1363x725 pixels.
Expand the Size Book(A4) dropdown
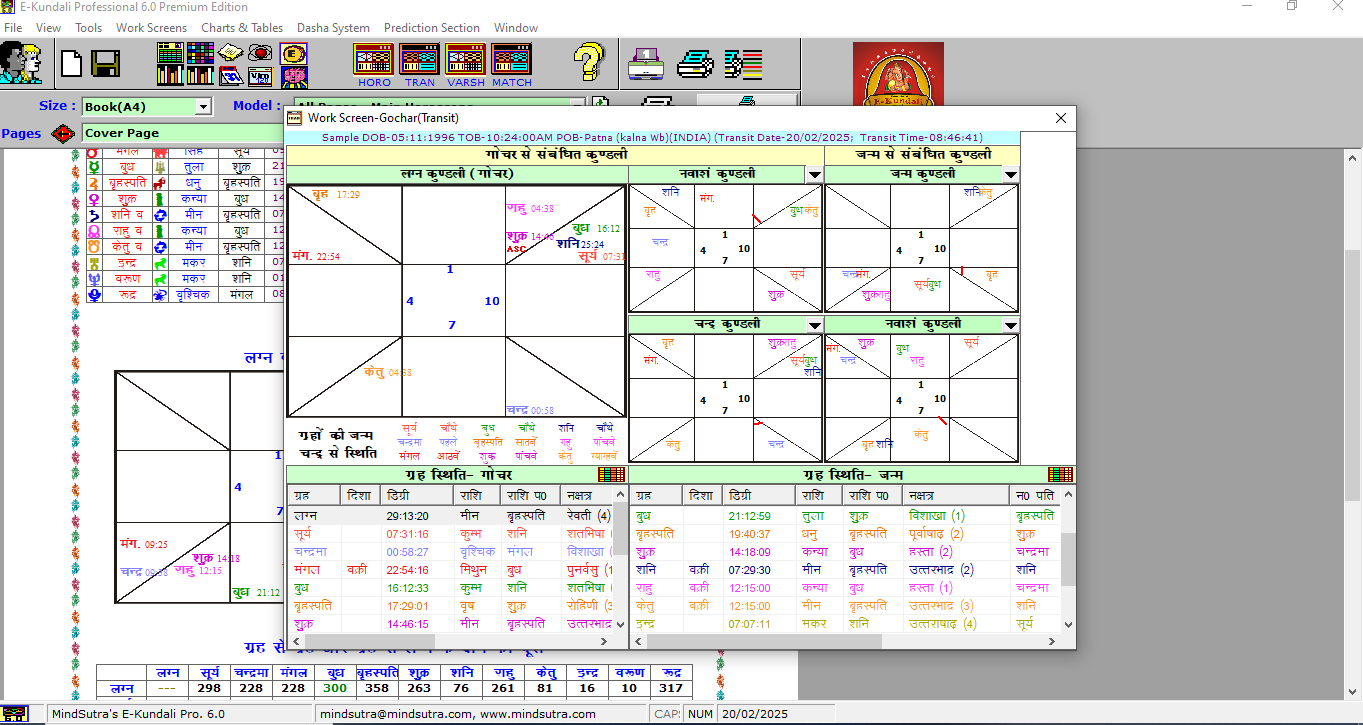tap(203, 106)
